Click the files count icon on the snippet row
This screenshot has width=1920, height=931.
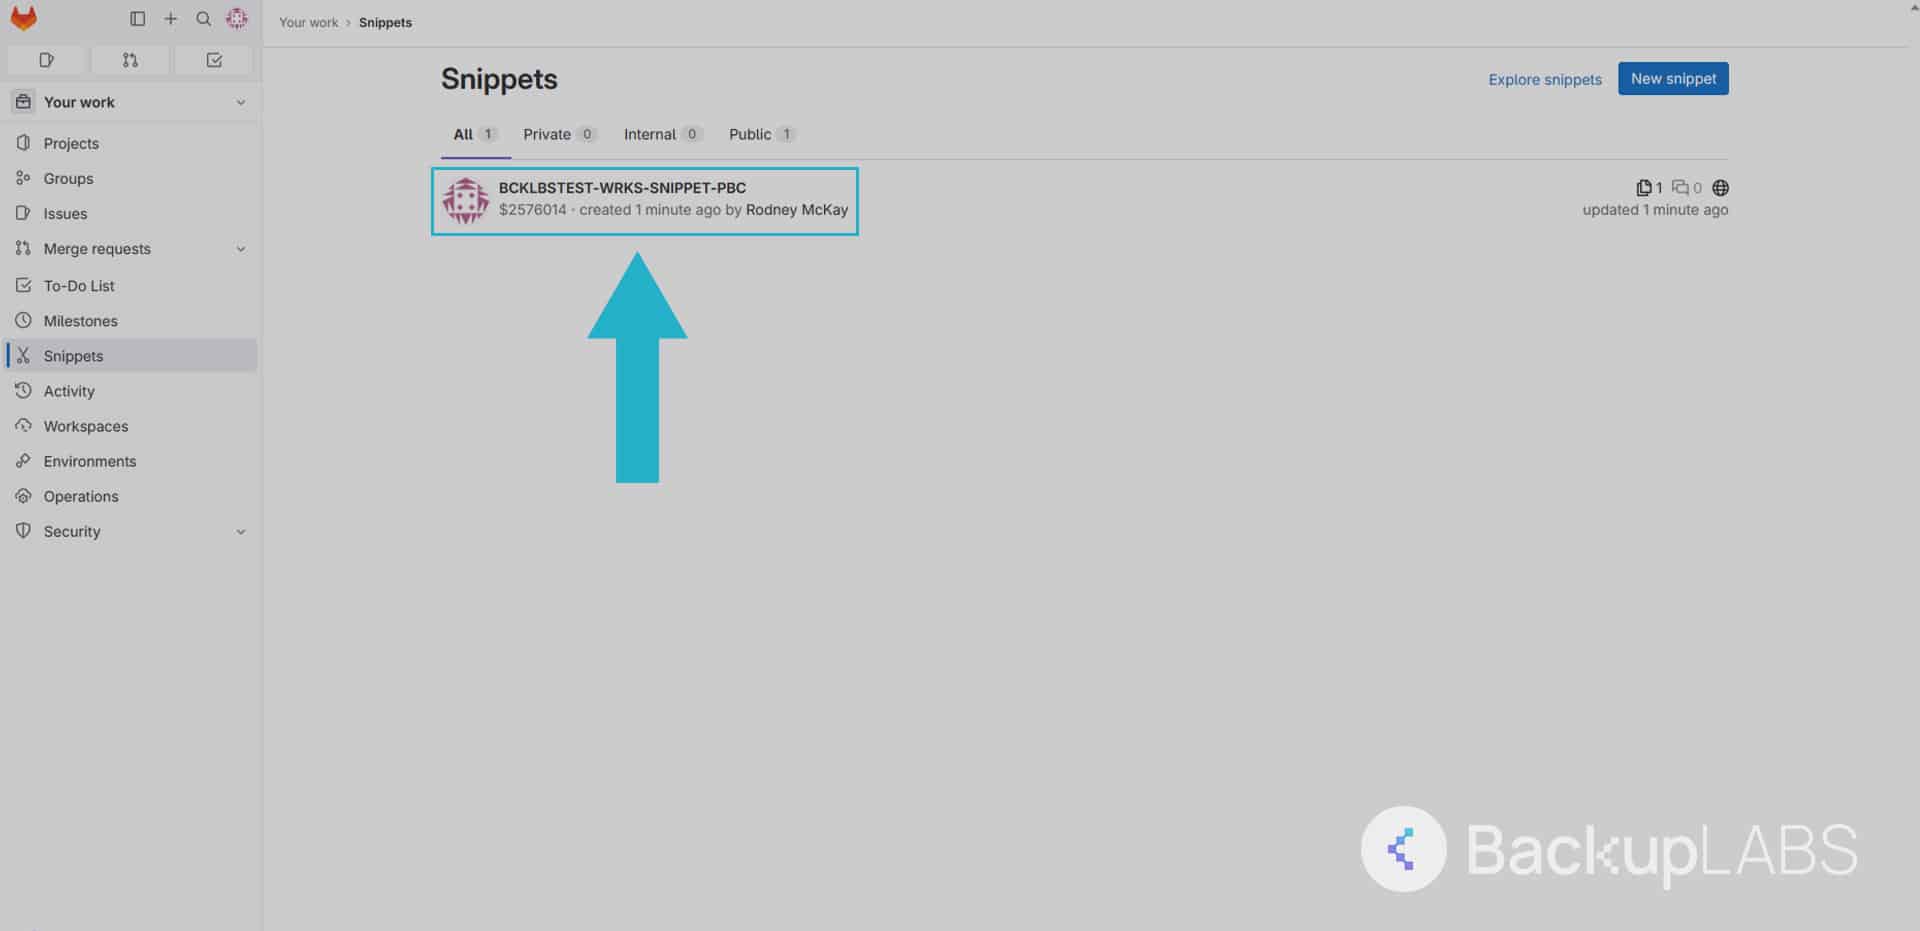(x=1643, y=187)
